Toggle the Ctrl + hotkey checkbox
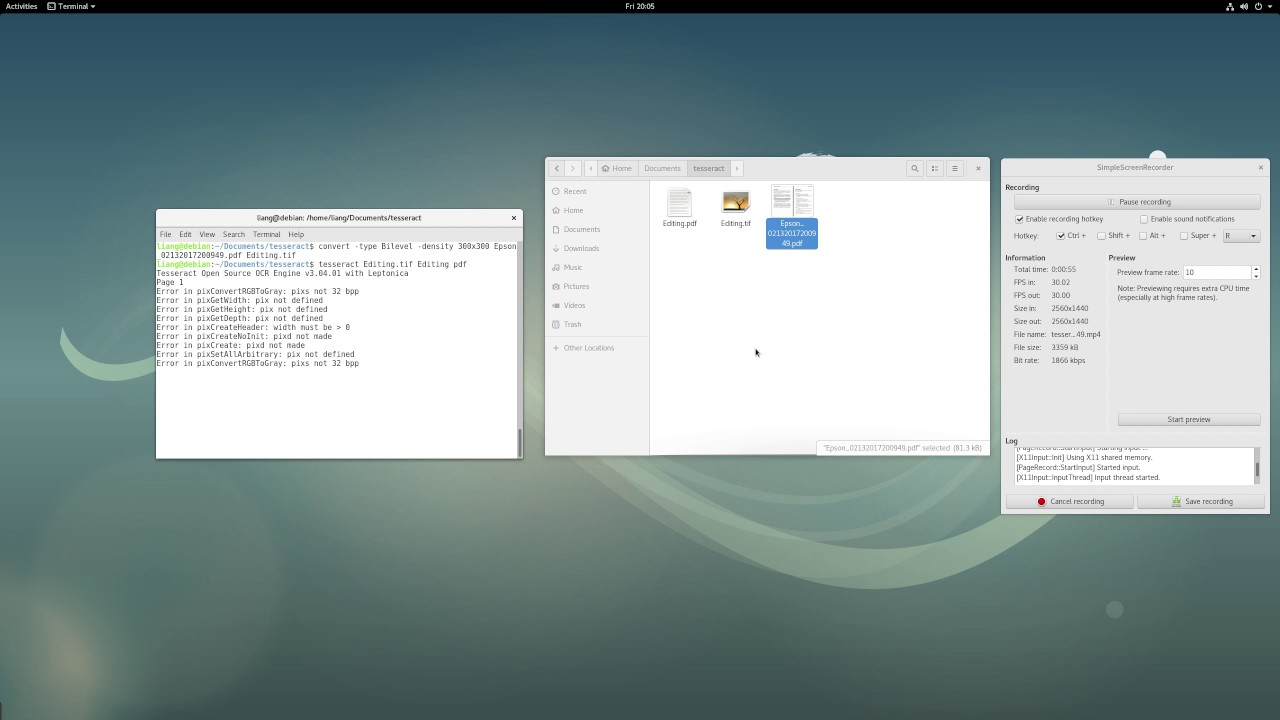This screenshot has width=1280, height=720. [1061, 236]
